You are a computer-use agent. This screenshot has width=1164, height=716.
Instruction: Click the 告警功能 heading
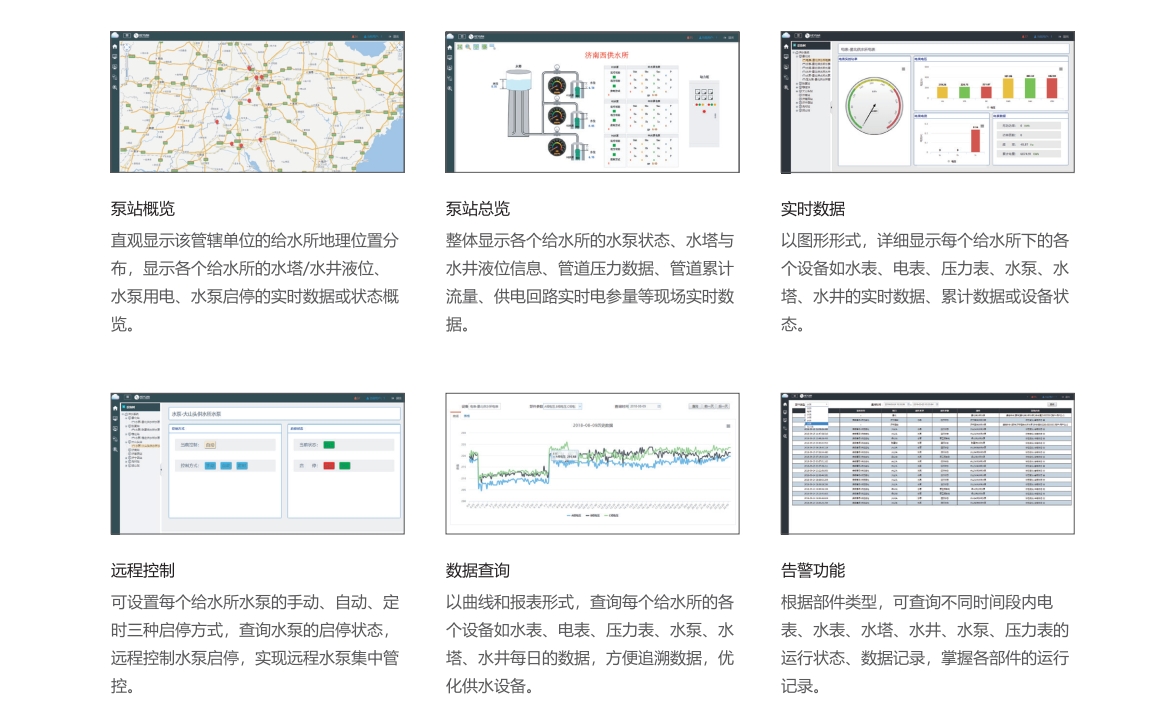click(813, 571)
